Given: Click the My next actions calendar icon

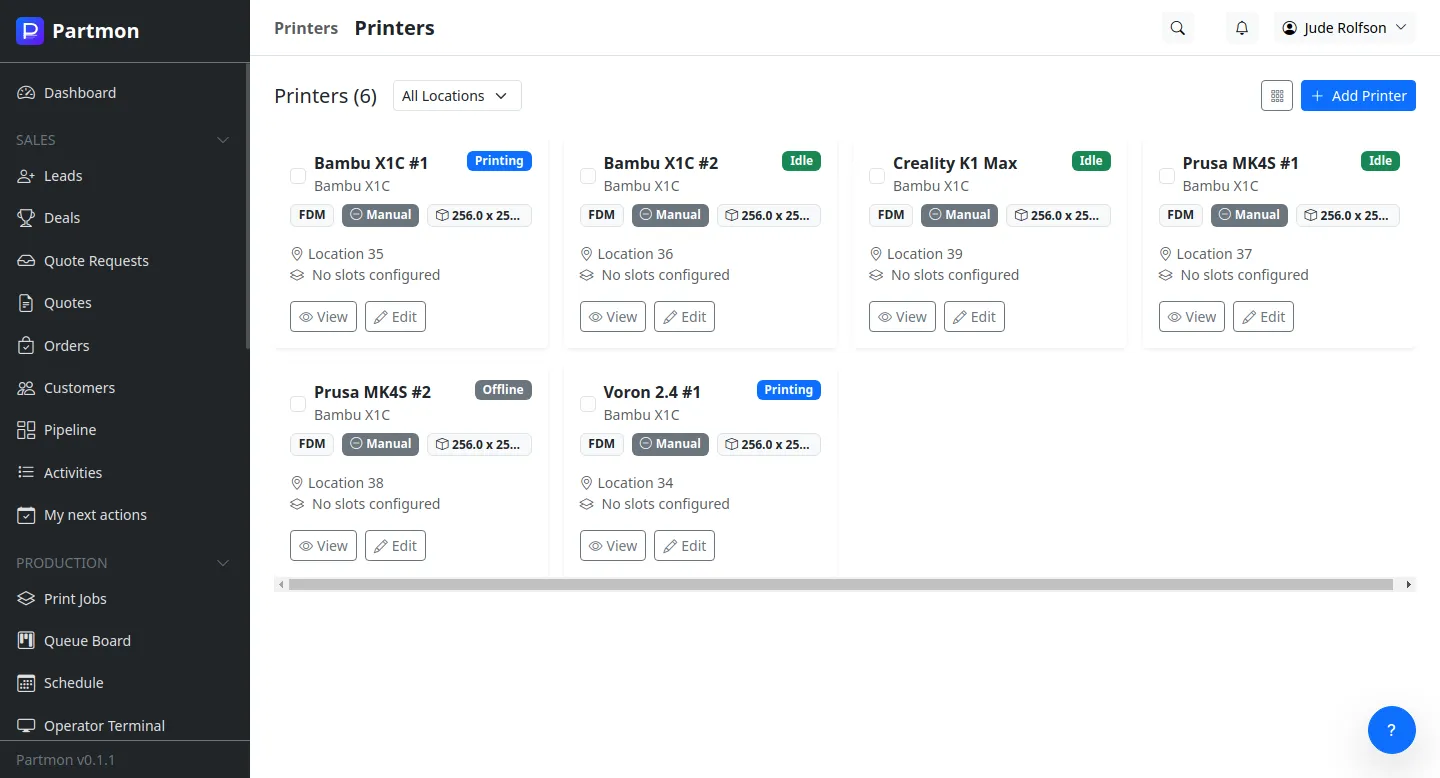Looking at the screenshot, I should click(x=26, y=515).
